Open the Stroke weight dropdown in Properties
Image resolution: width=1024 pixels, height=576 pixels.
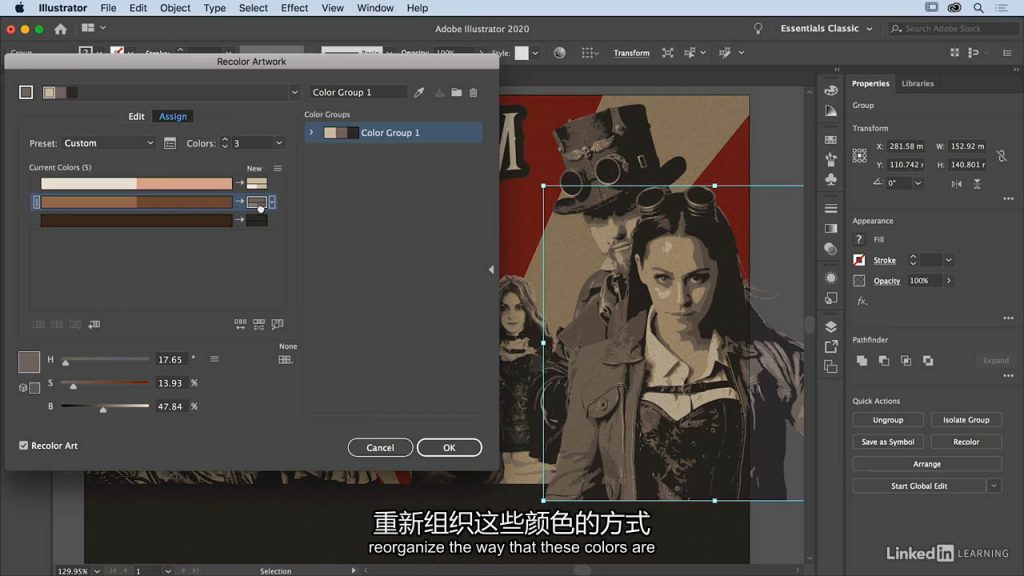tap(948, 260)
